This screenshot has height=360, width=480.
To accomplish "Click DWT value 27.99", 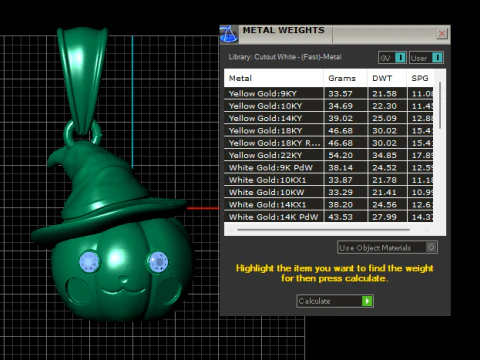I will click(384, 217).
